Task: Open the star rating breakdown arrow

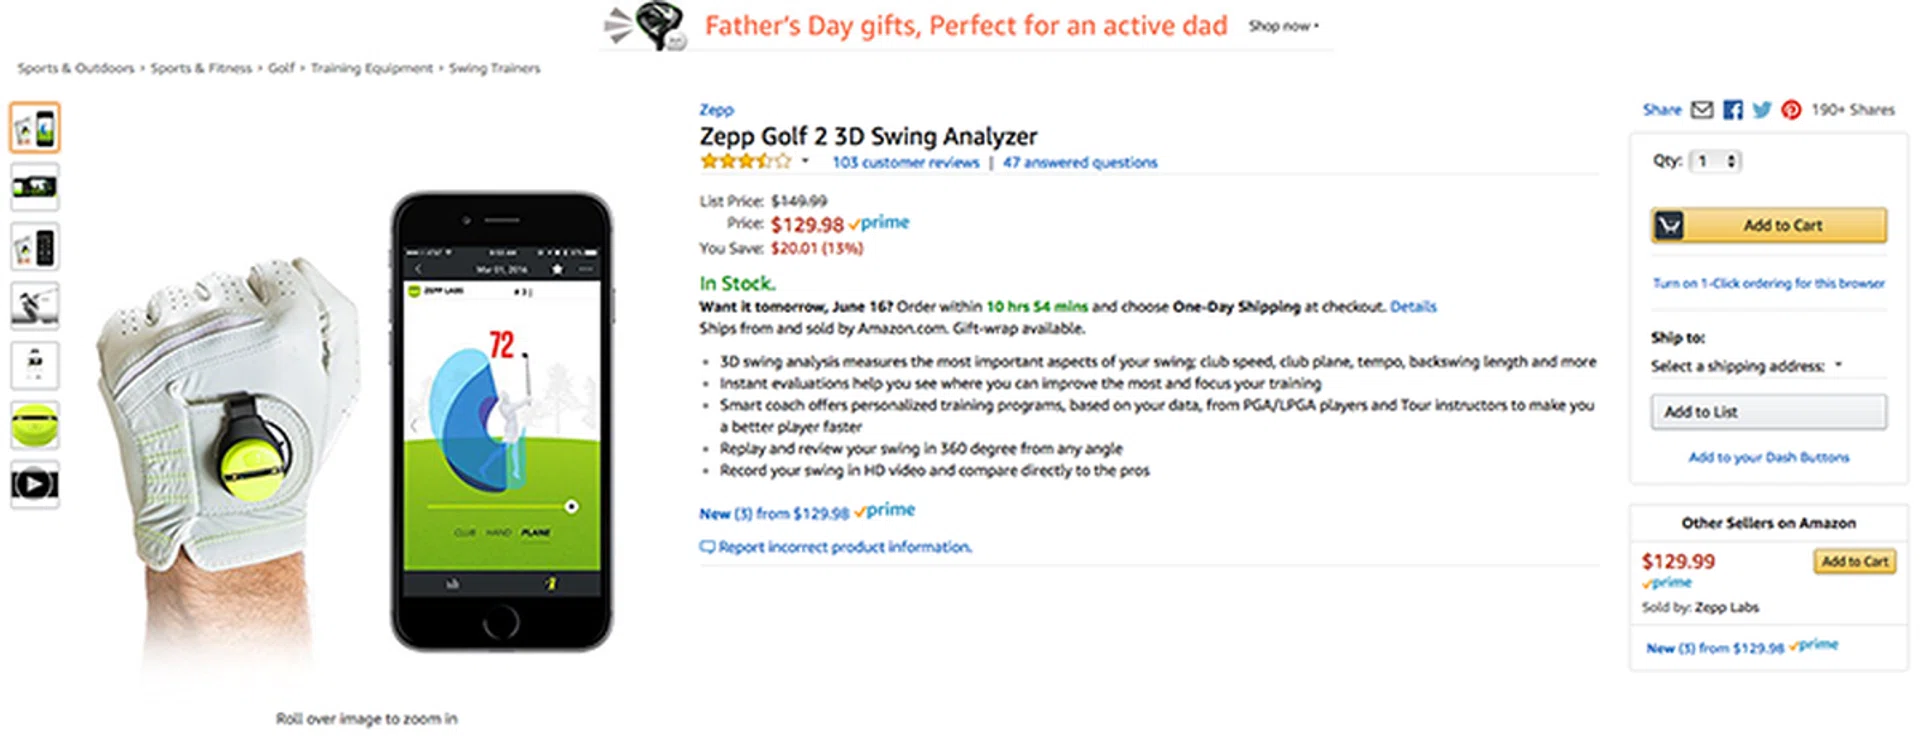Action: [805, 161]
